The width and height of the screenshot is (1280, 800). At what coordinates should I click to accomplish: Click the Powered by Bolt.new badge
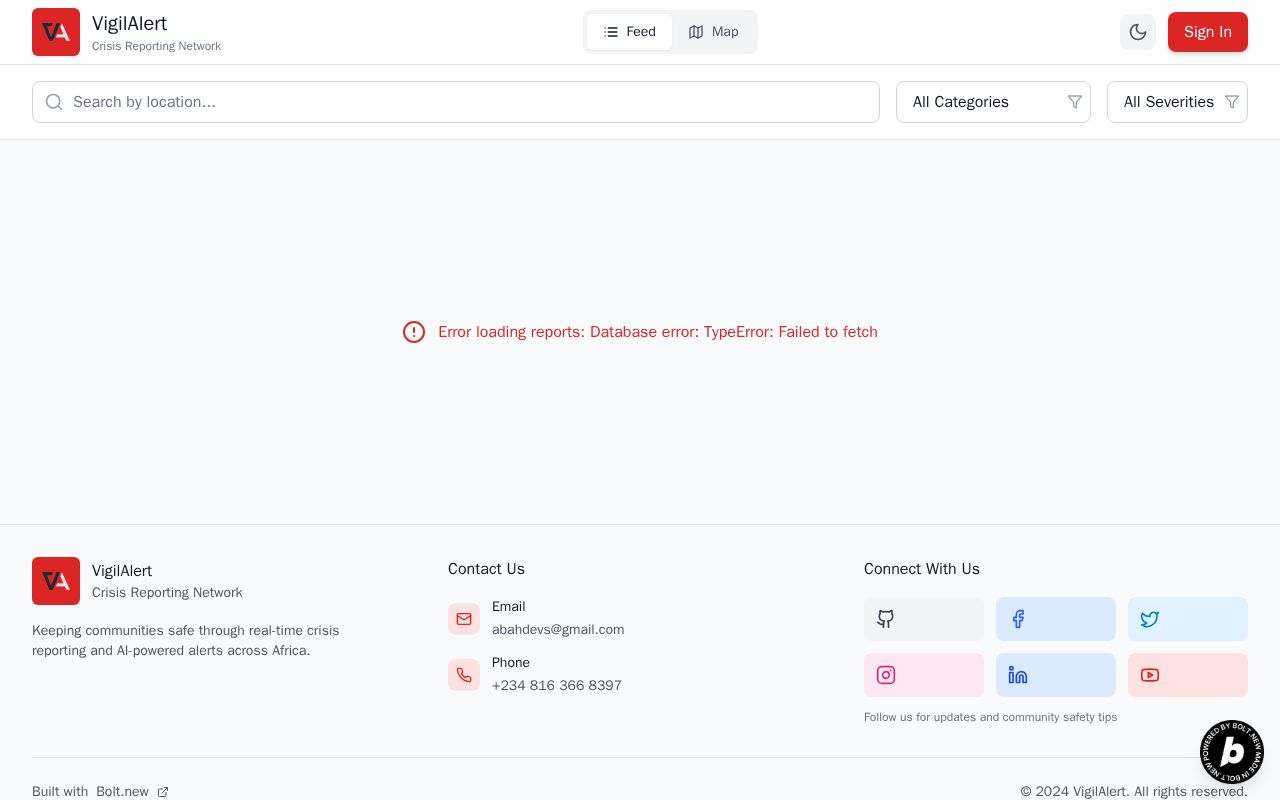coord(1232,752)
